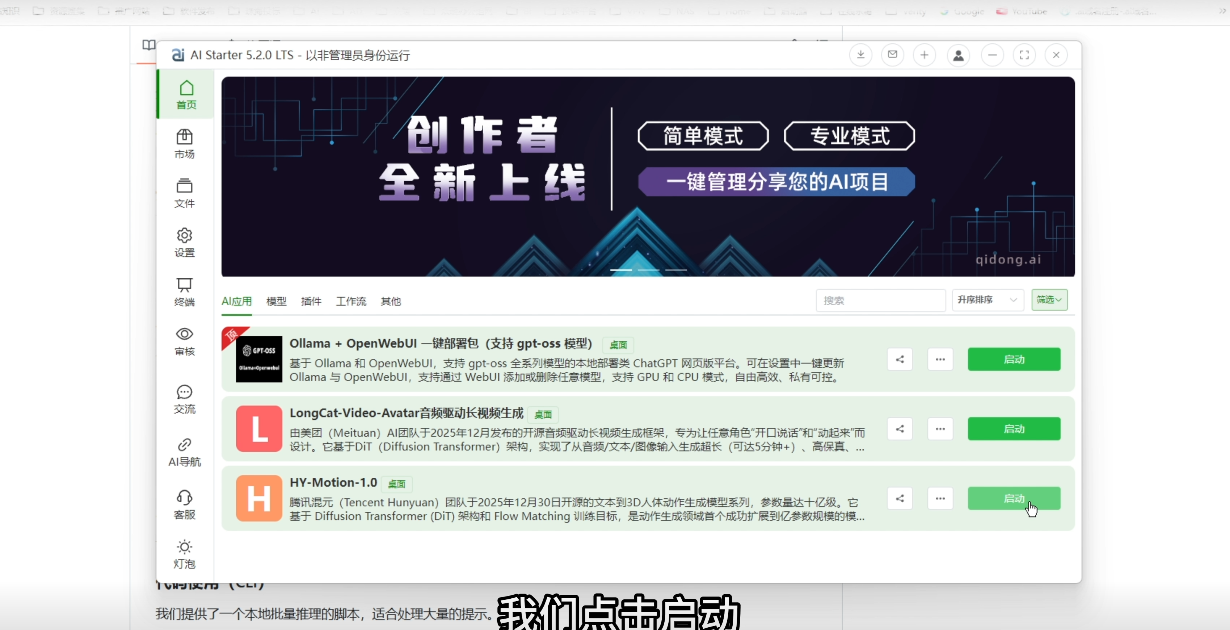Viewport: 1230px width, 630px height.
Task: Select the second banner carousel indicator
Action: 648,270
